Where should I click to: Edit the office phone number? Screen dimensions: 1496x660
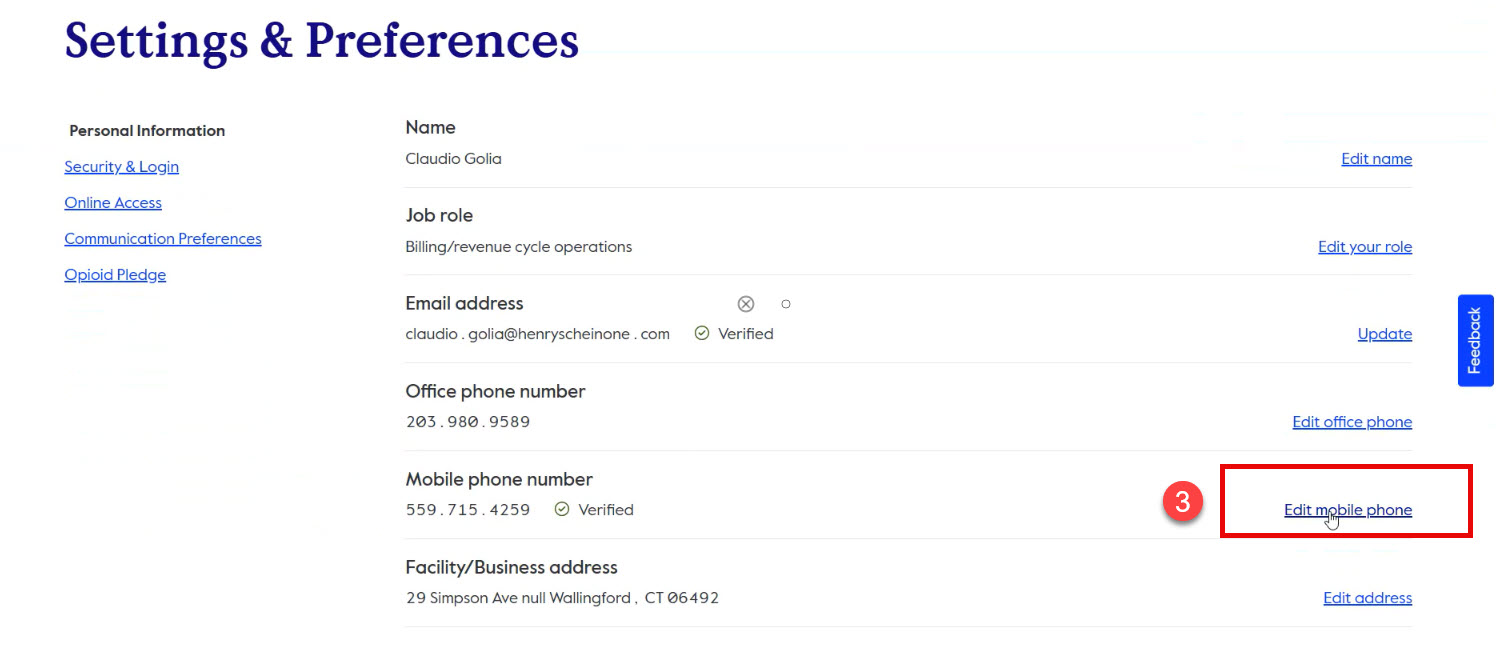[1352, 421]
